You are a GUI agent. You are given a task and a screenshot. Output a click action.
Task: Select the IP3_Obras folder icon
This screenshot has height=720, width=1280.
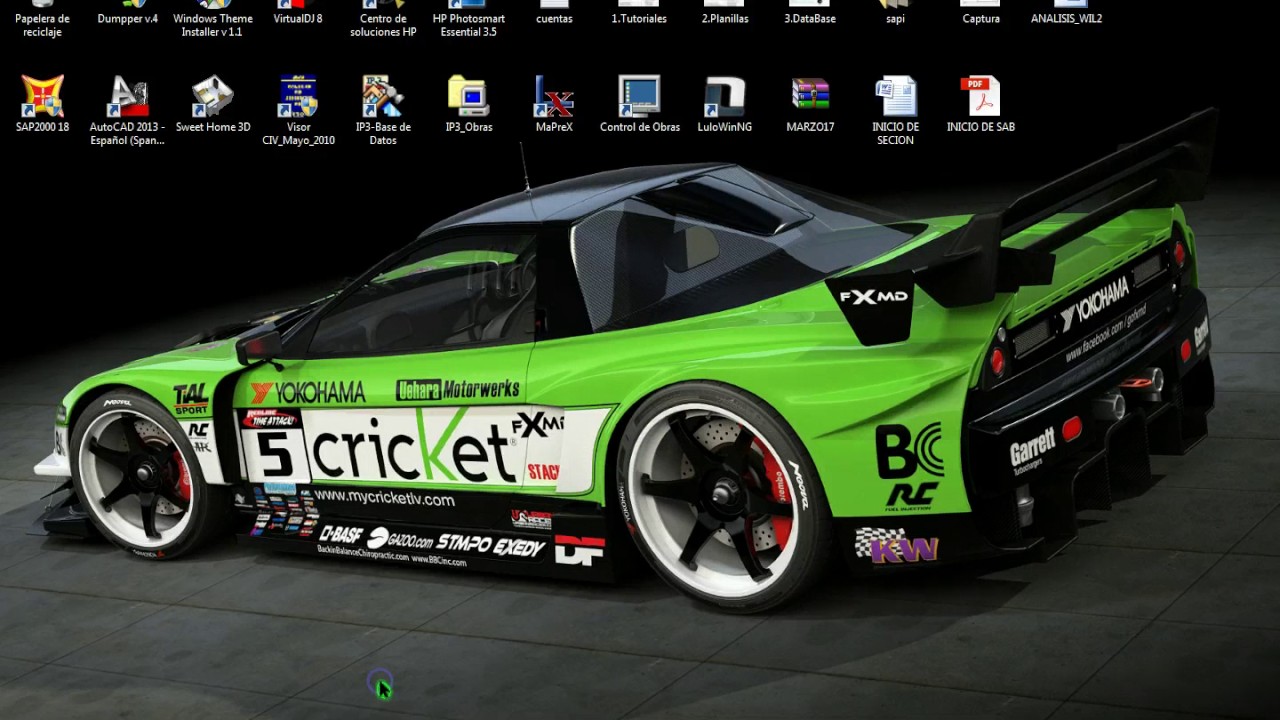[x=469, y=103]
